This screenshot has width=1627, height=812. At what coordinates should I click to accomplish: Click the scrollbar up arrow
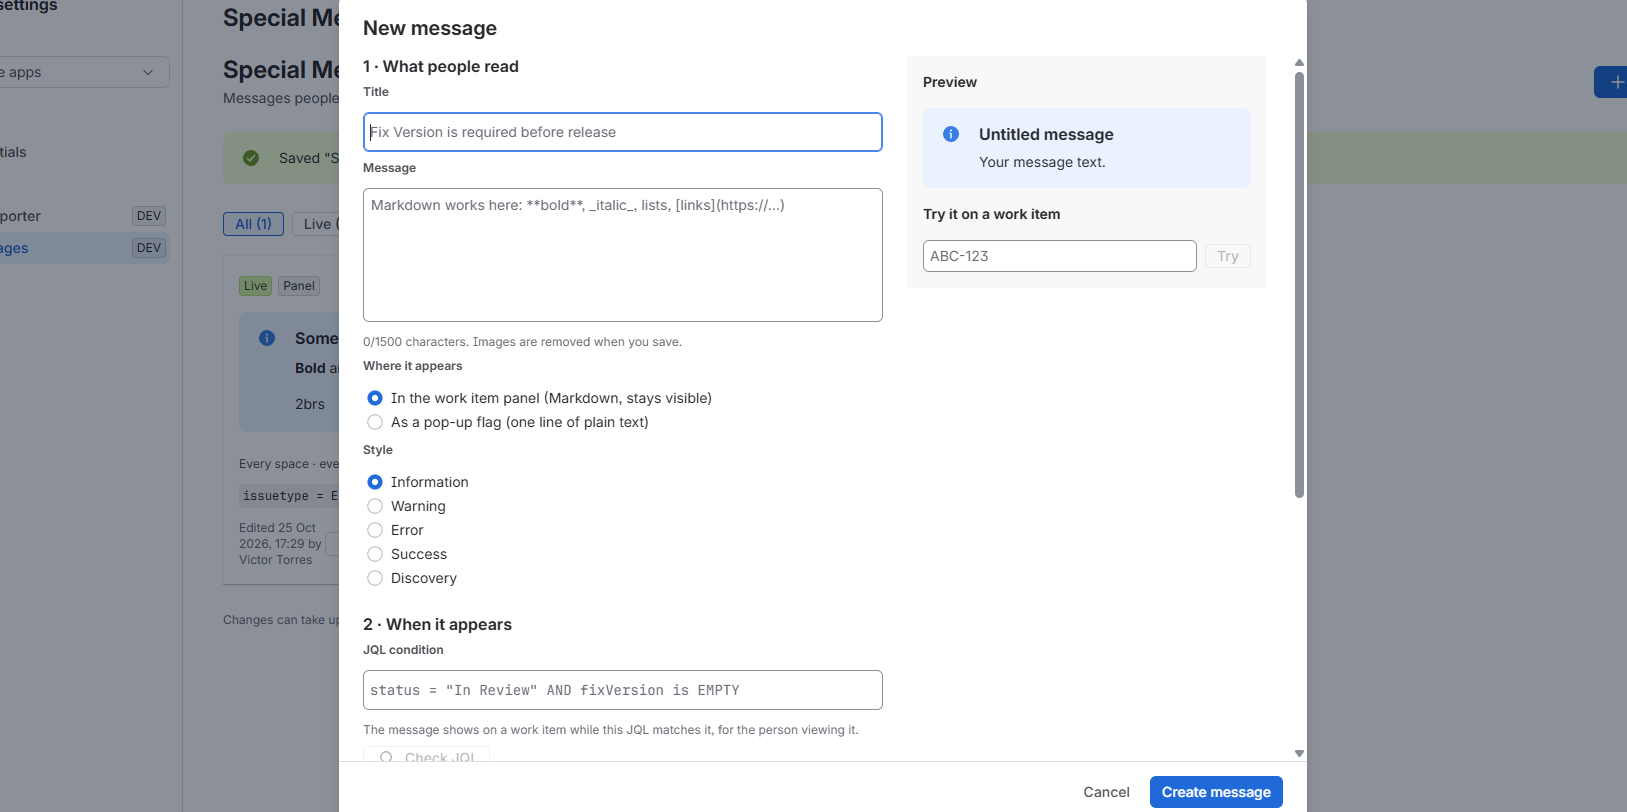[1299, 63]
